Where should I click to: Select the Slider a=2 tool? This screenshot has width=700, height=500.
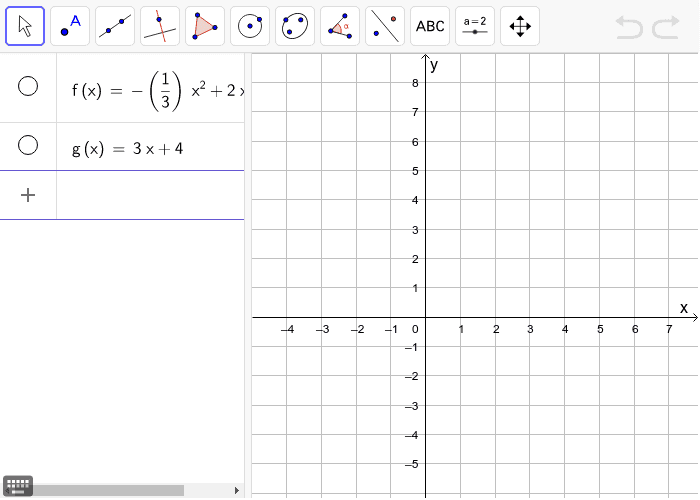coord(475,26)
